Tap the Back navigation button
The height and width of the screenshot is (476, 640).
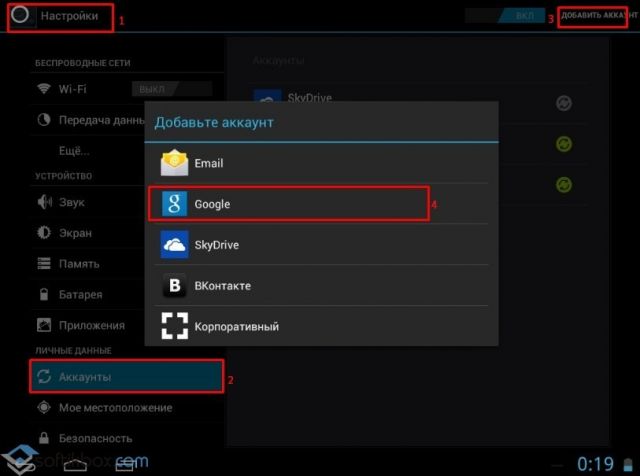pos(25,464)
